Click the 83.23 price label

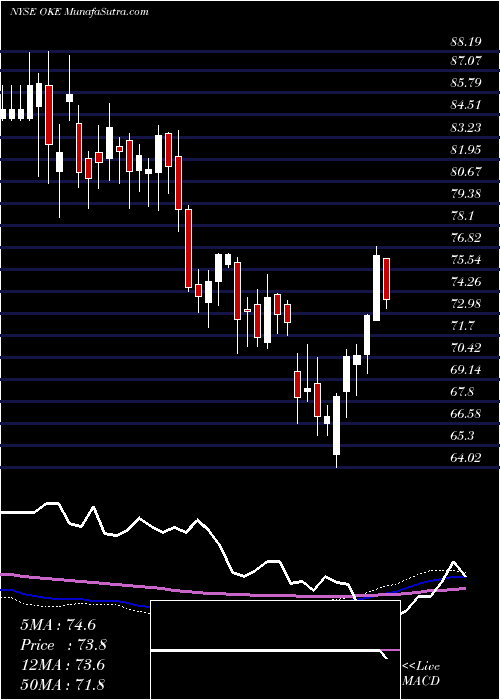pyautogui.click(x=466, y=128)
